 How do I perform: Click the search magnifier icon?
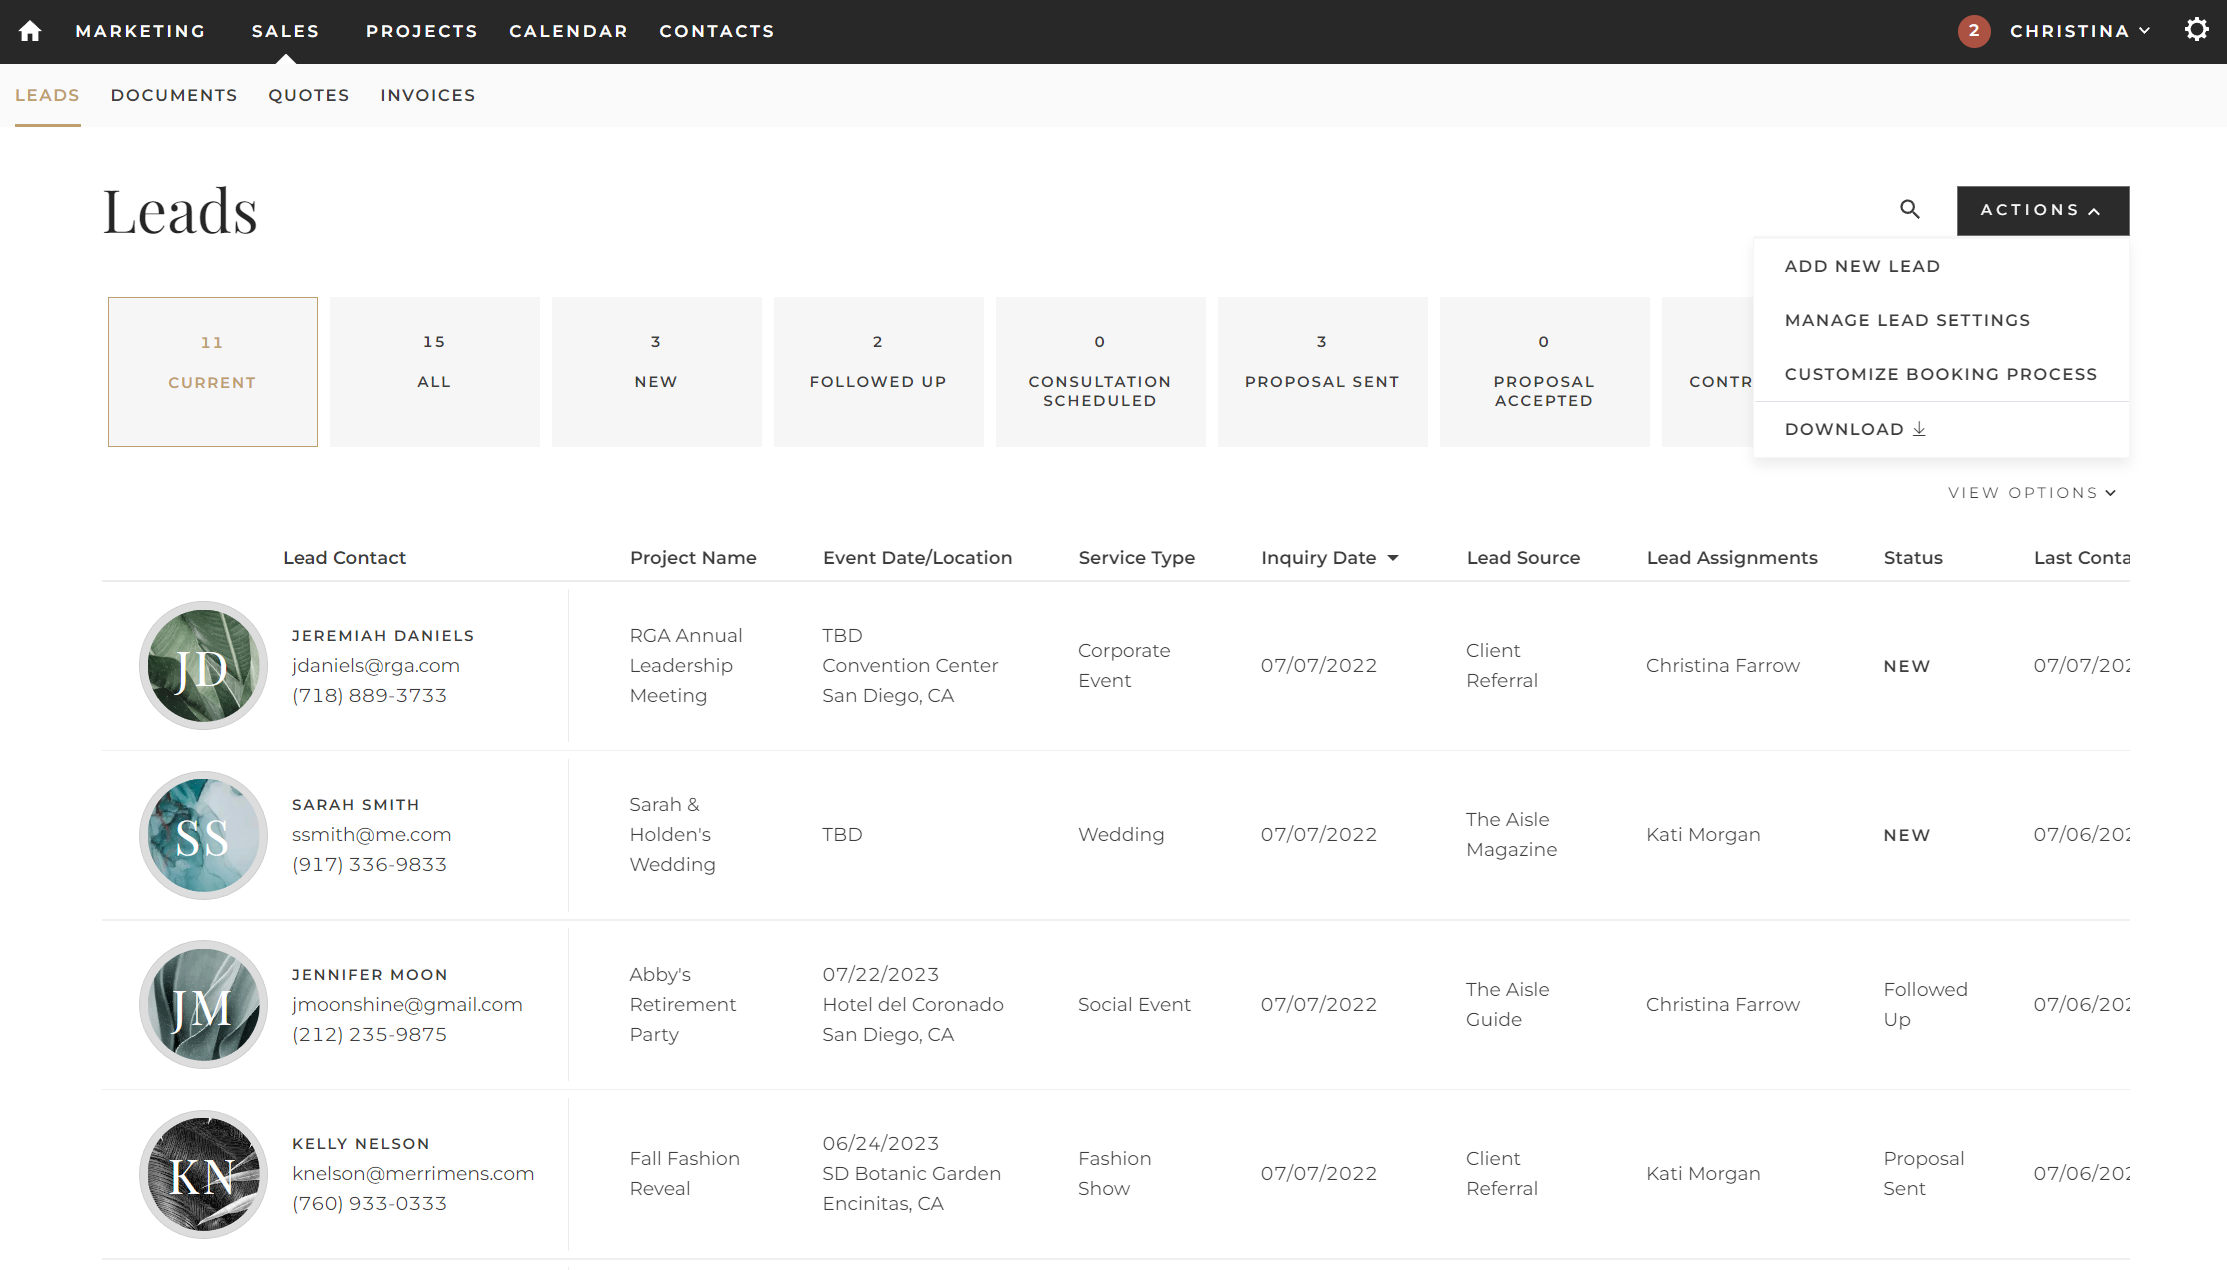[1909, 209]
